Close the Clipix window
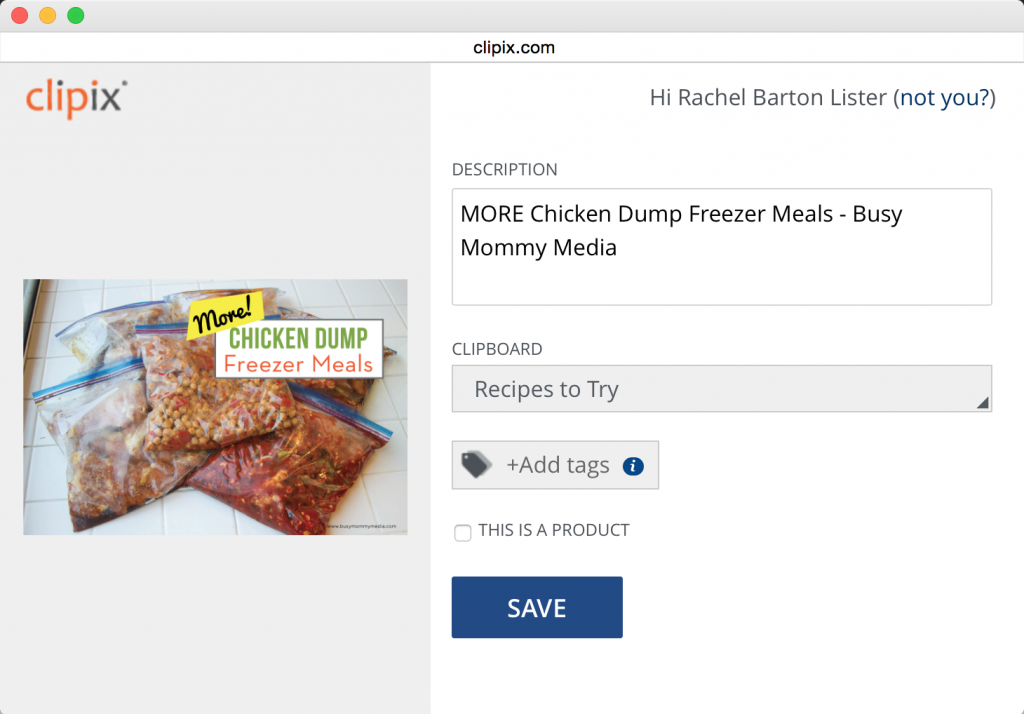1024x714 pixels. click(19, 16)
